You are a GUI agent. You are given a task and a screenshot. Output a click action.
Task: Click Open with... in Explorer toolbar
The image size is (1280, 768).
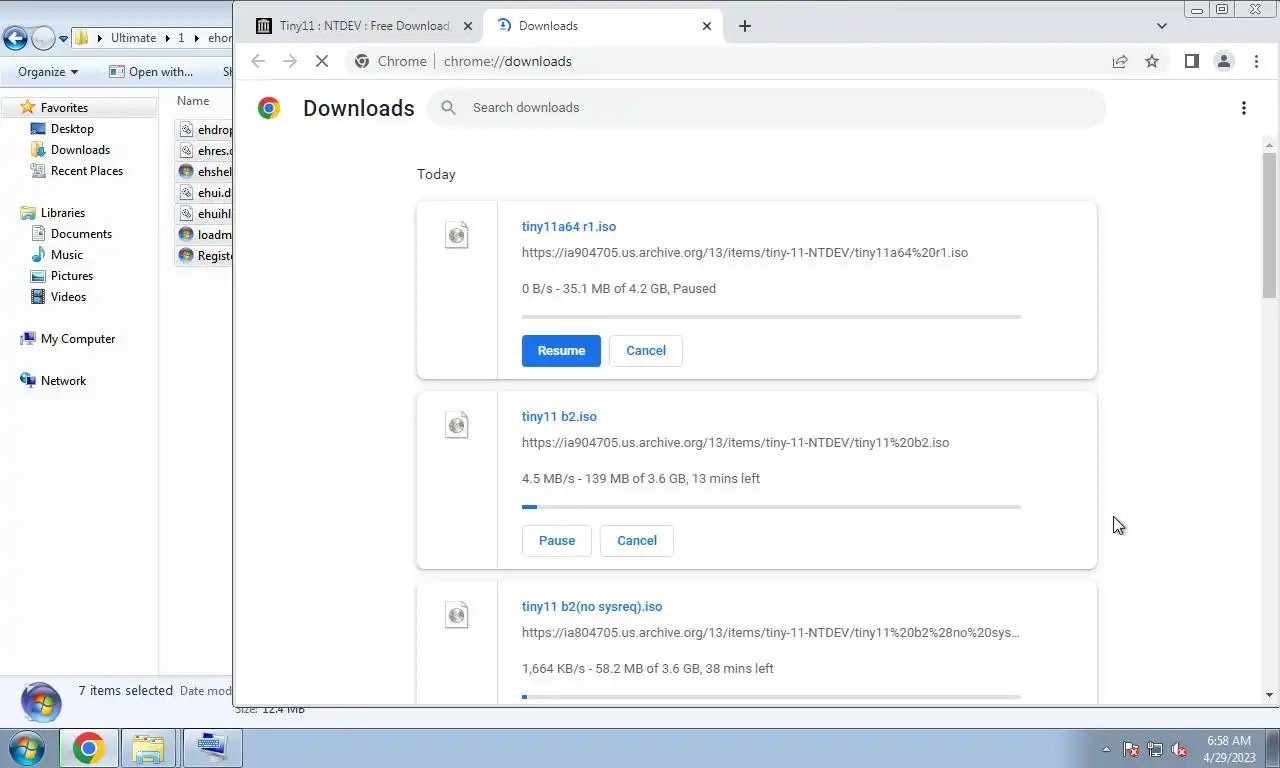pos(151,72)
